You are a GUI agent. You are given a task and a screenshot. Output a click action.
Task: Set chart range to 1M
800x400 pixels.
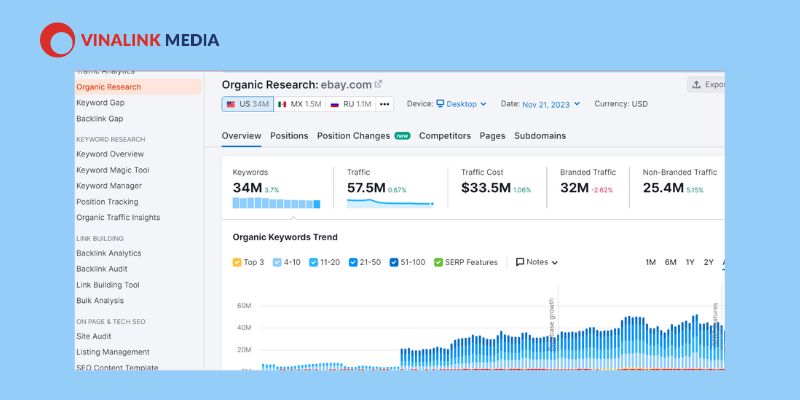(x=651, y=262)
